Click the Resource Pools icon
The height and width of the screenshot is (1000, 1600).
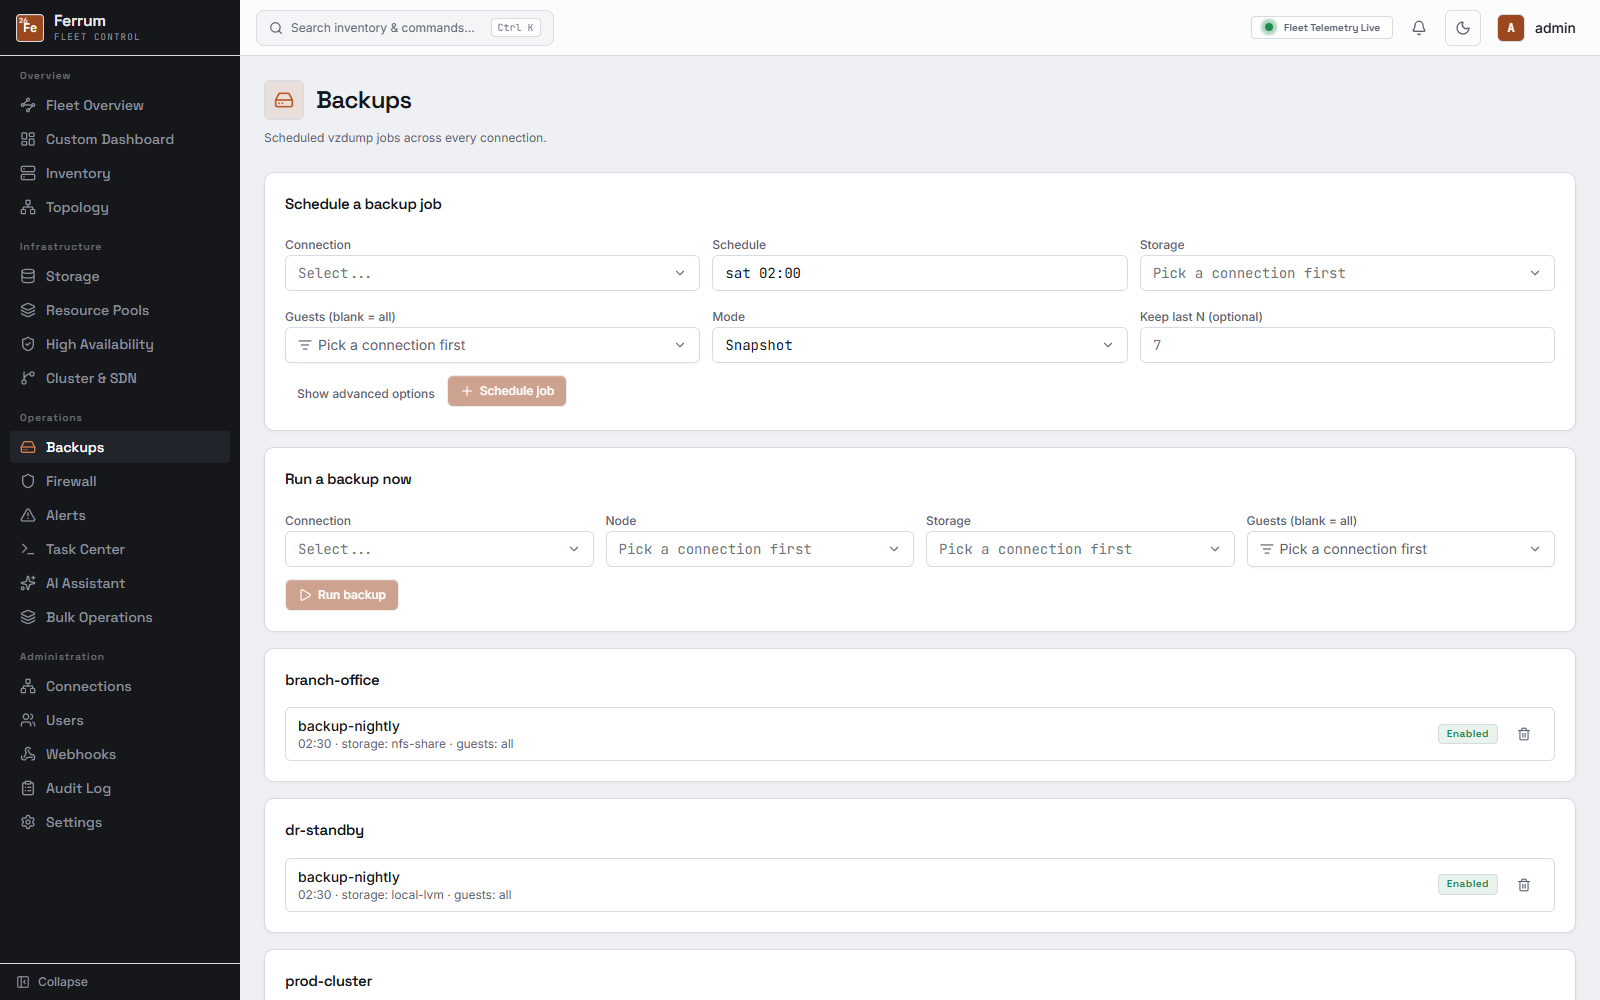coord(28,310)
